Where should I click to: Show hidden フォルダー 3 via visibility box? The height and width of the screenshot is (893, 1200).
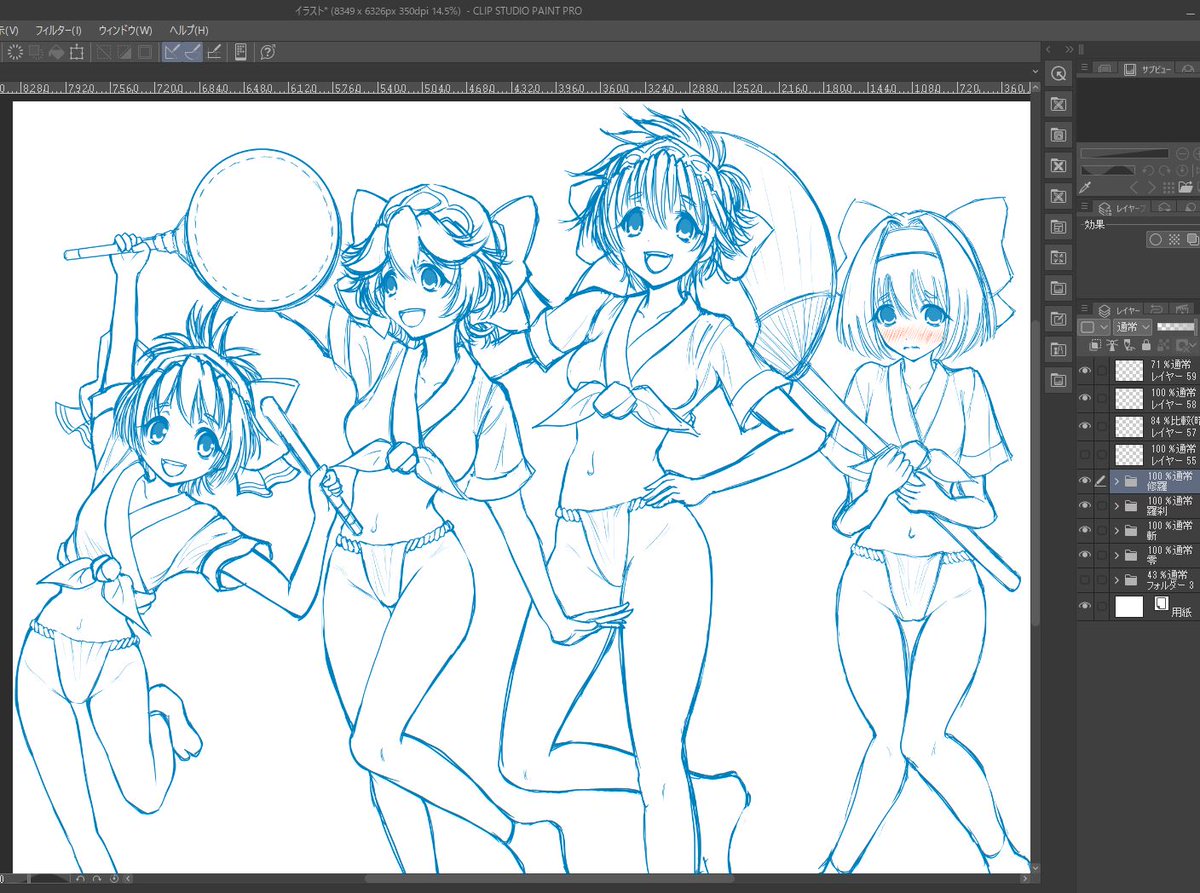[x=1085, y=579]
